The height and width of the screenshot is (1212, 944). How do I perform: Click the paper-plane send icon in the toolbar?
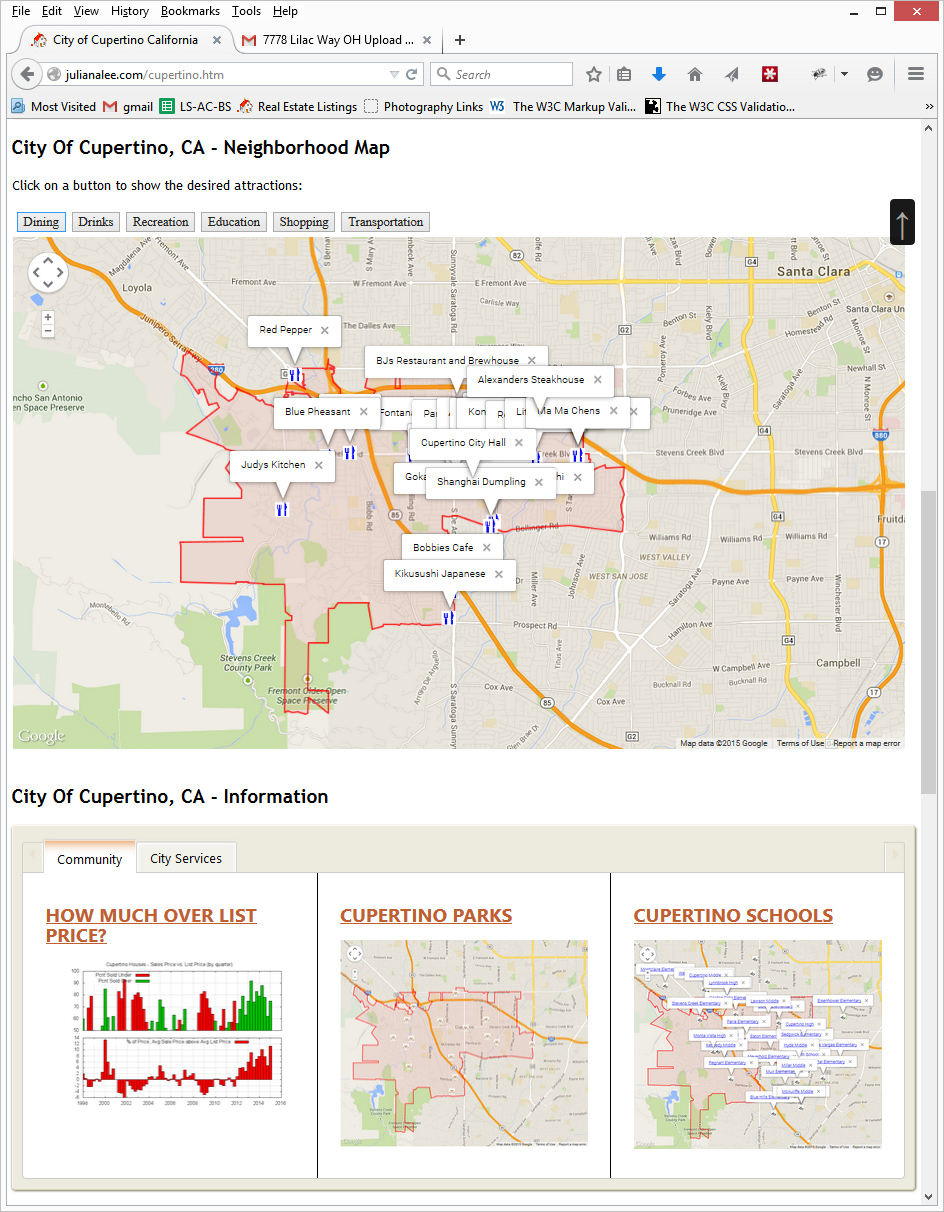(x=731, y=74)
